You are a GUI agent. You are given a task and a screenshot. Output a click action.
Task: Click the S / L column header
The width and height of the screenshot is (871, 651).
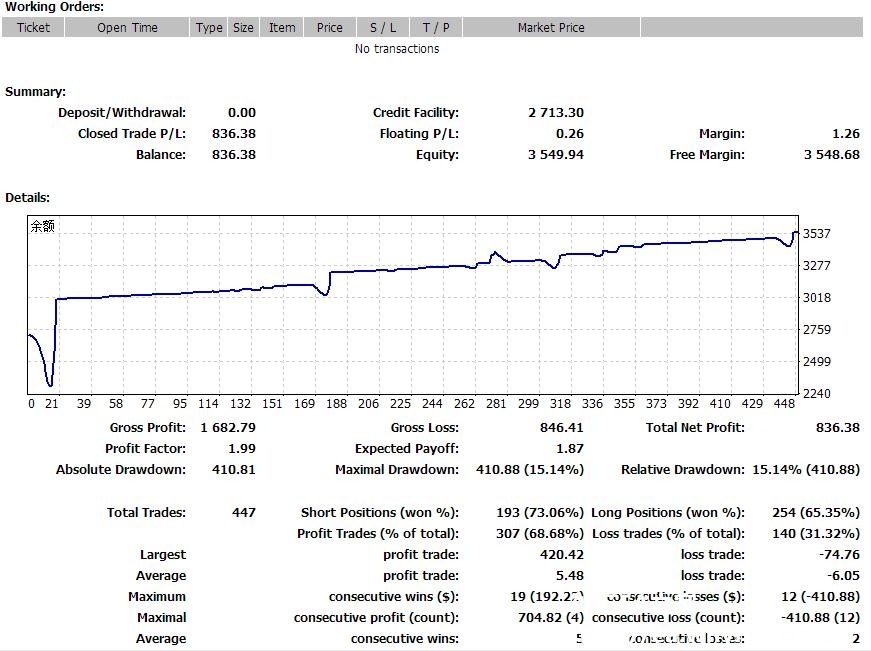[x=383, y=27]
